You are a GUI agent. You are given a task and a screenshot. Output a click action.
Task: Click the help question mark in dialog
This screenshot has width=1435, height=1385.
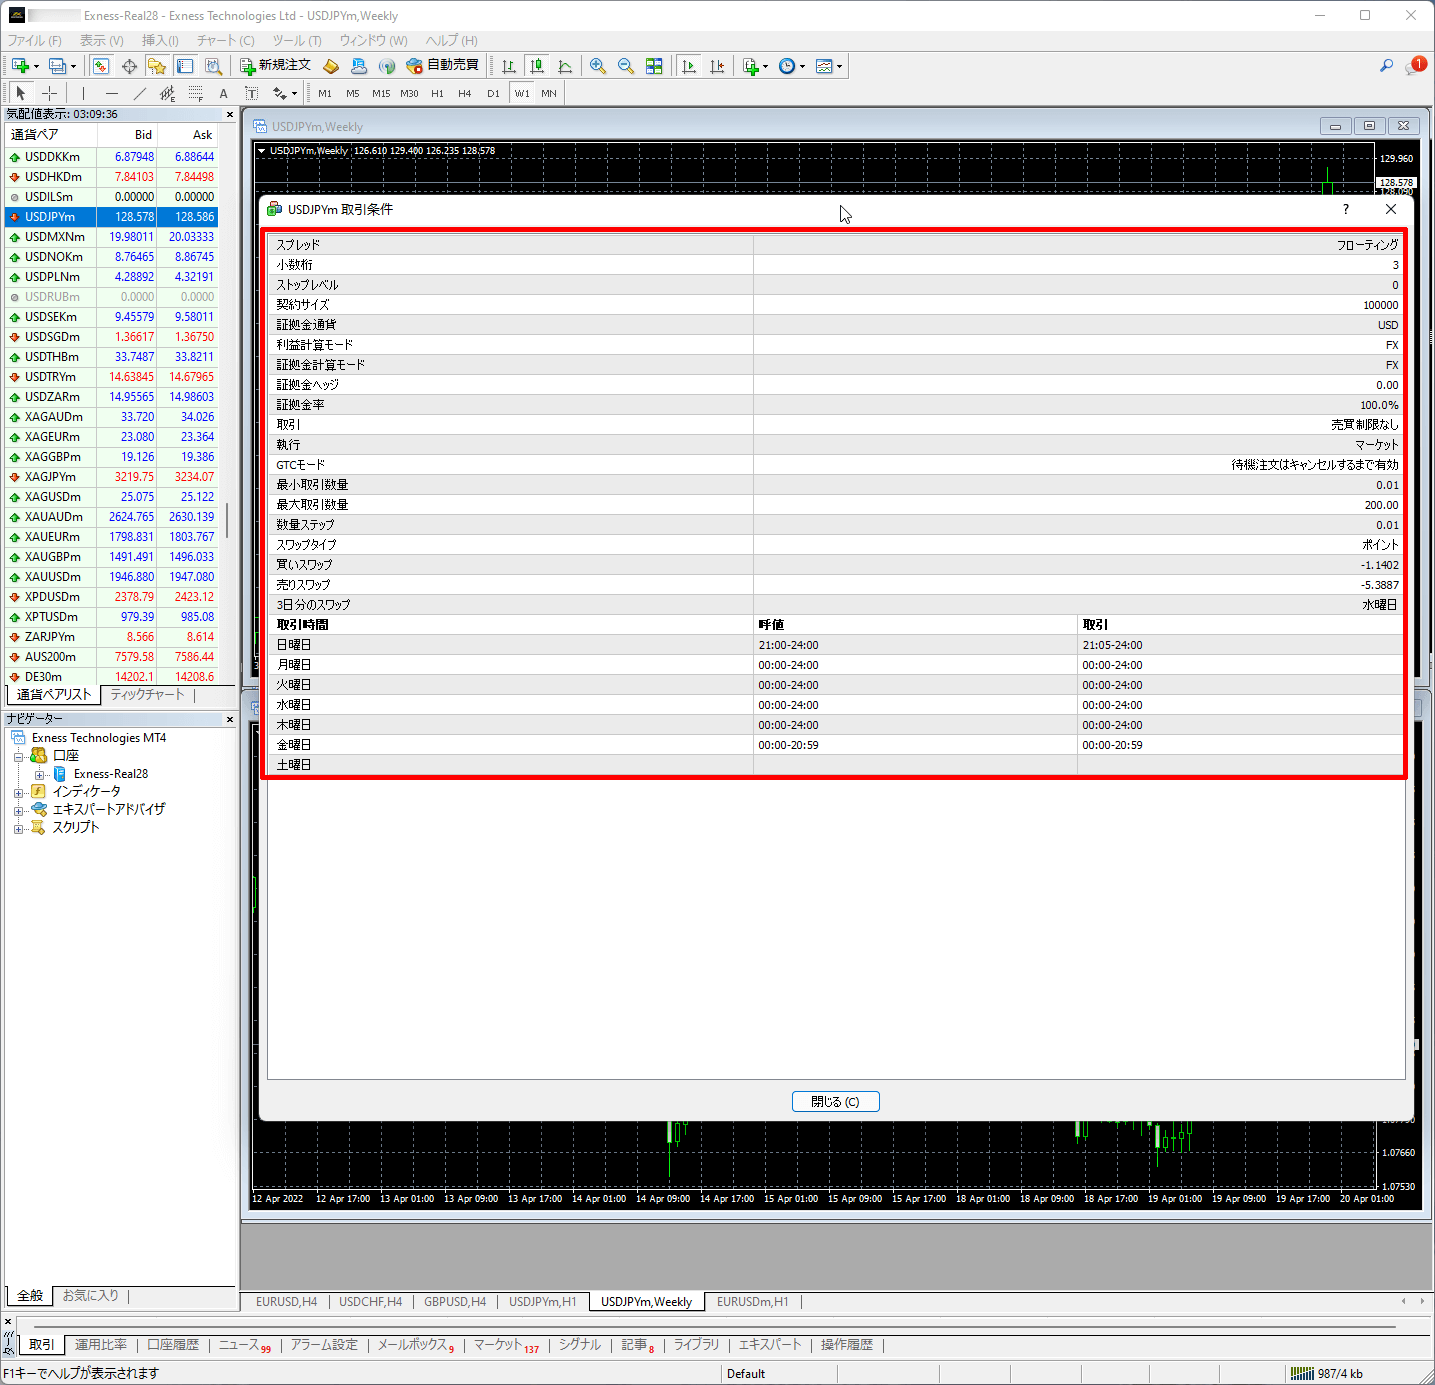(x=1346, y=209)
